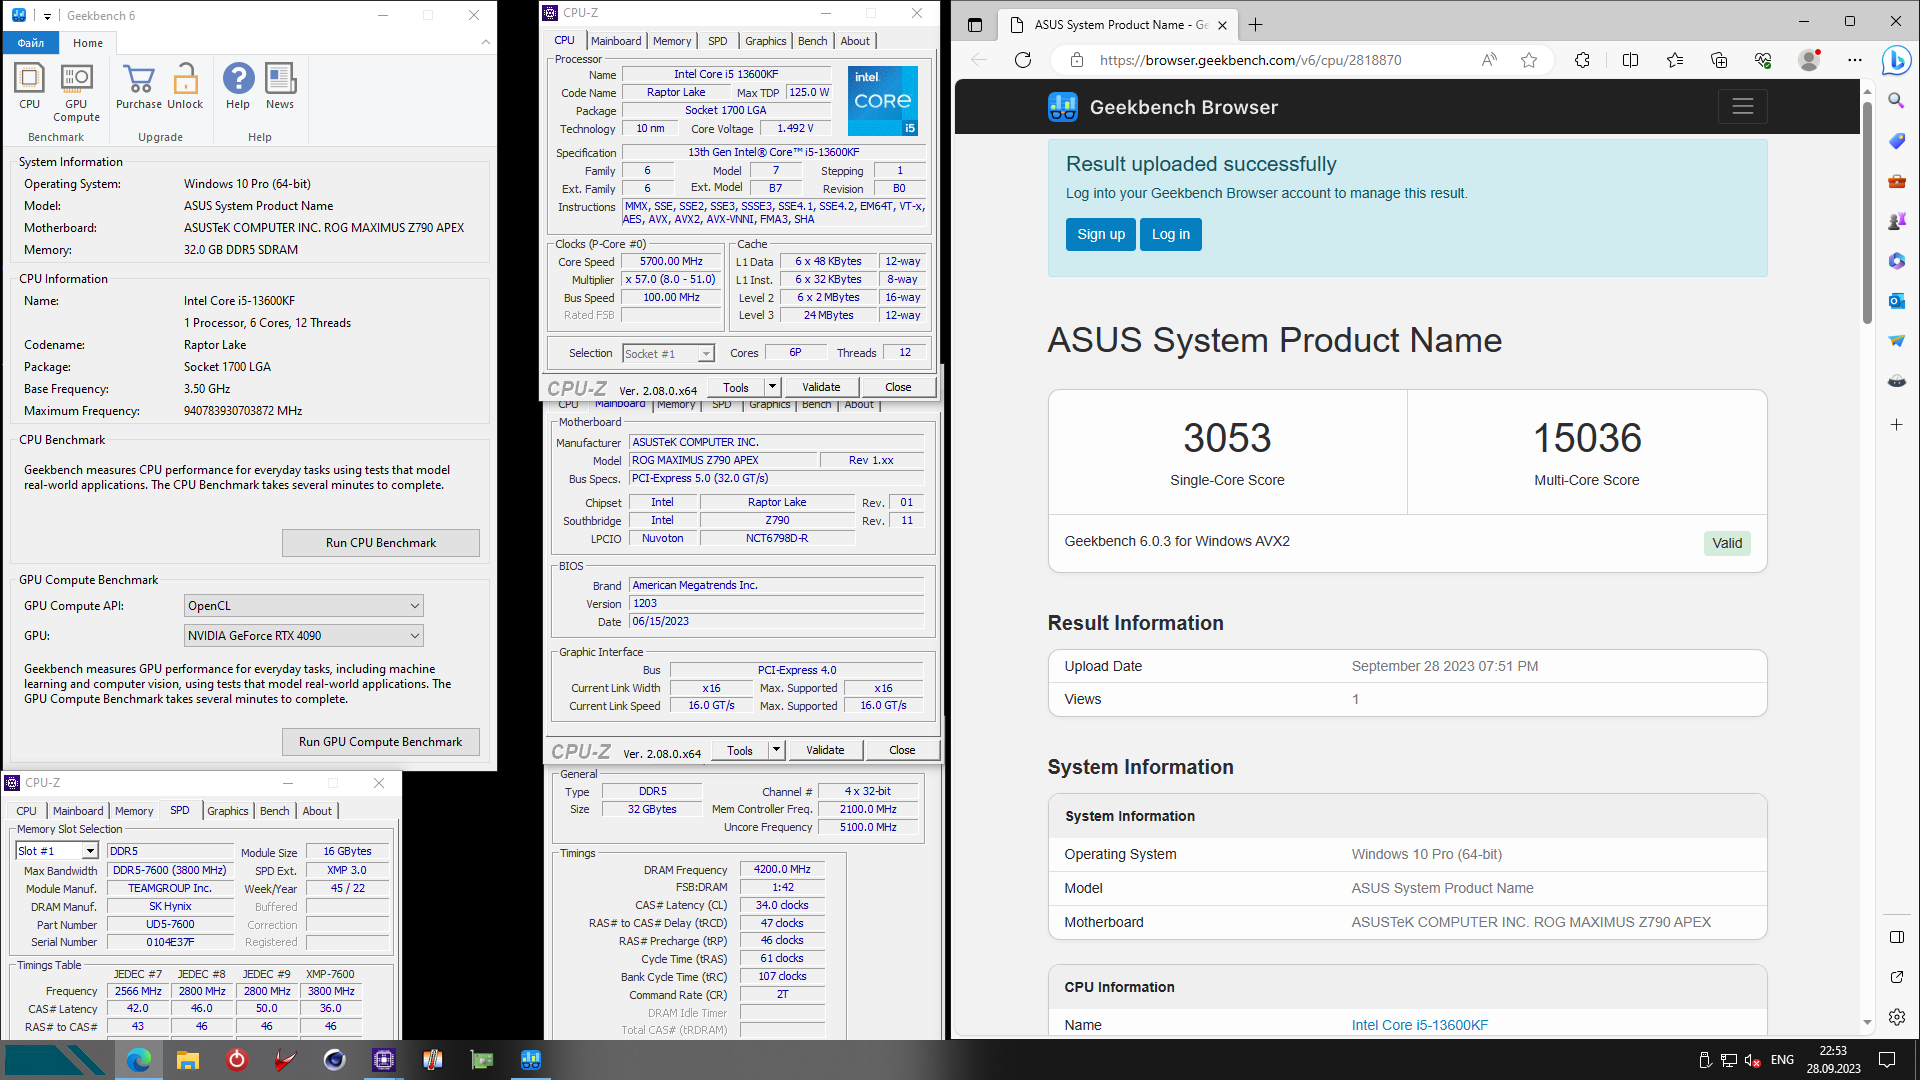Open the Windows Start button
Screen dimensions: 1920x1080
[x=55, y=1060]
